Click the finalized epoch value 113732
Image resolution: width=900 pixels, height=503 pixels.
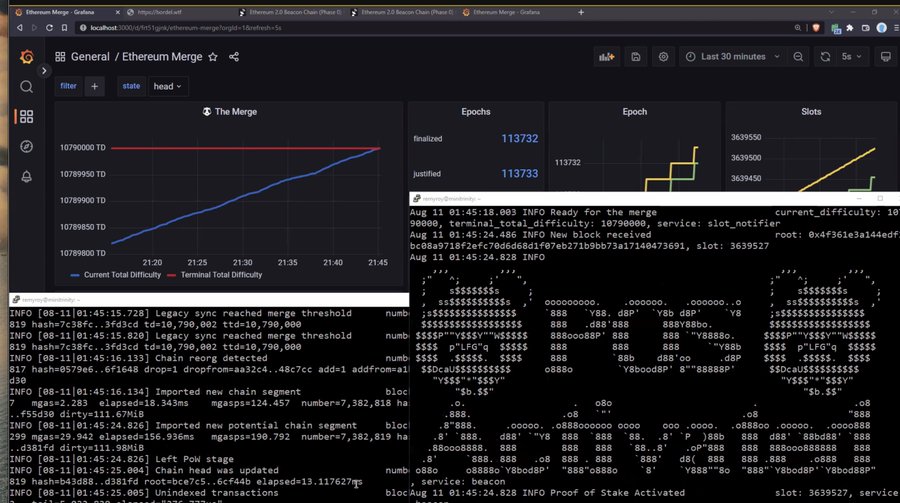coord(519,138)
